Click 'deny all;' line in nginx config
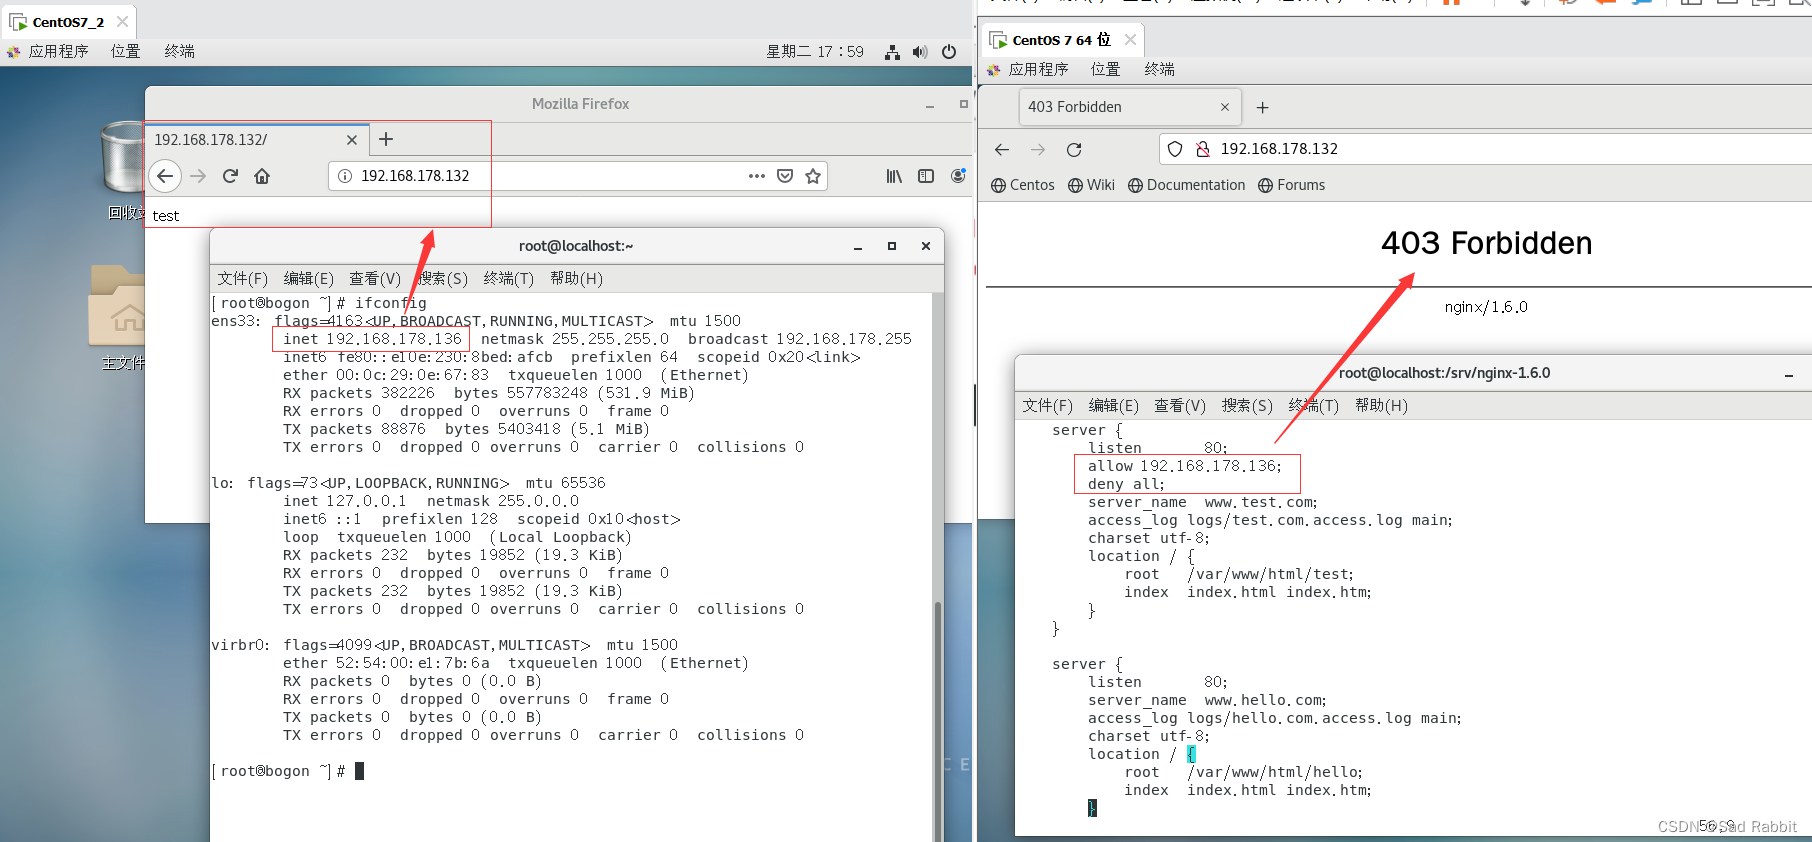 tap(1126, 484)
